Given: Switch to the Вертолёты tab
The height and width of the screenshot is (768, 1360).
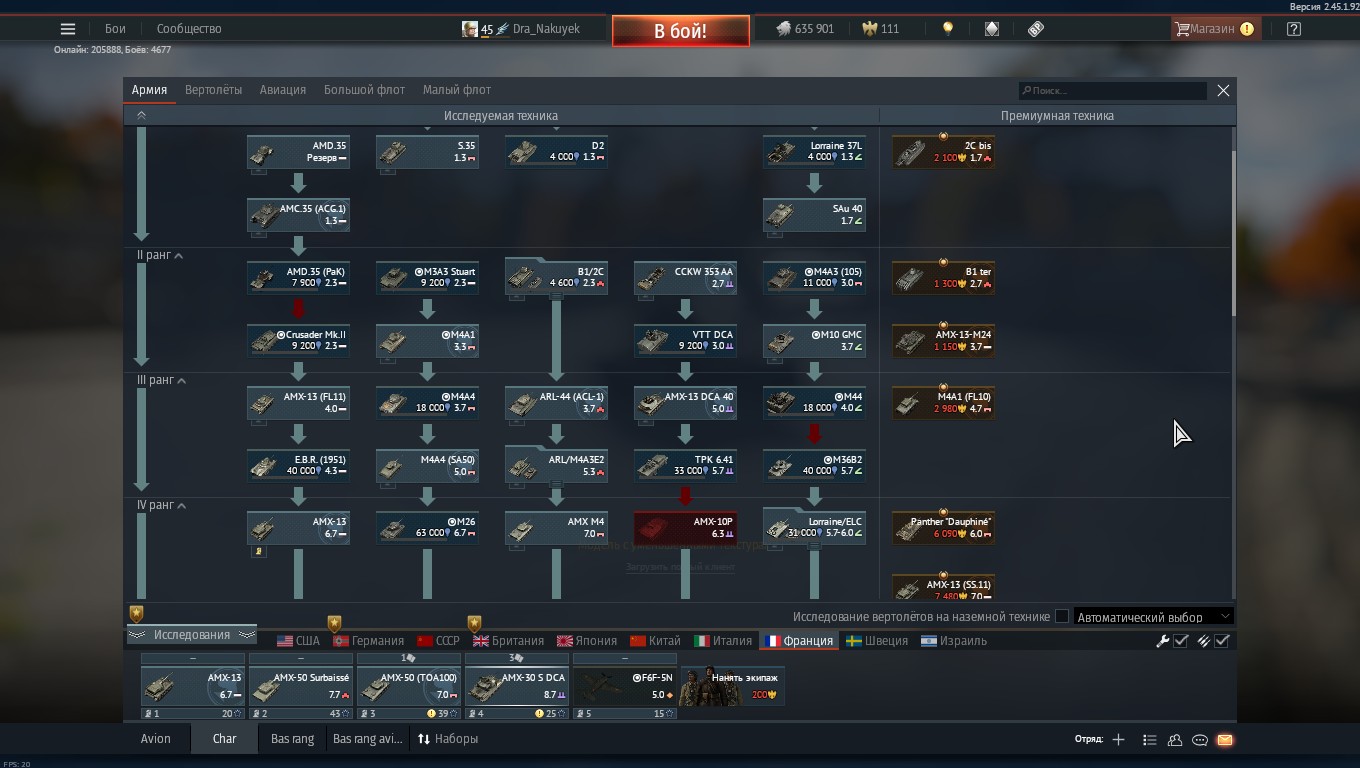Looking at the screenshot, I should point(213,90).
